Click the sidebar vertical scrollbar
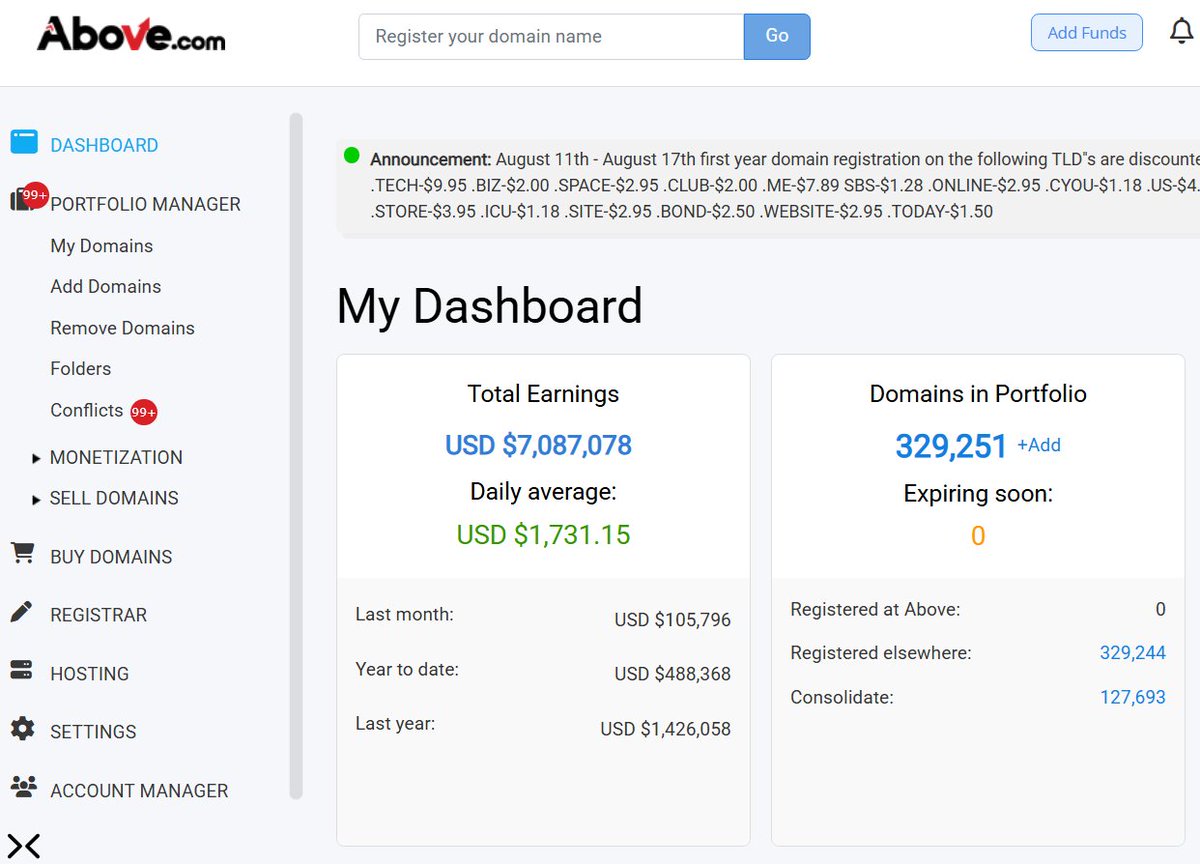This screenshot has width=1200, height=864. tap(295, 456)
